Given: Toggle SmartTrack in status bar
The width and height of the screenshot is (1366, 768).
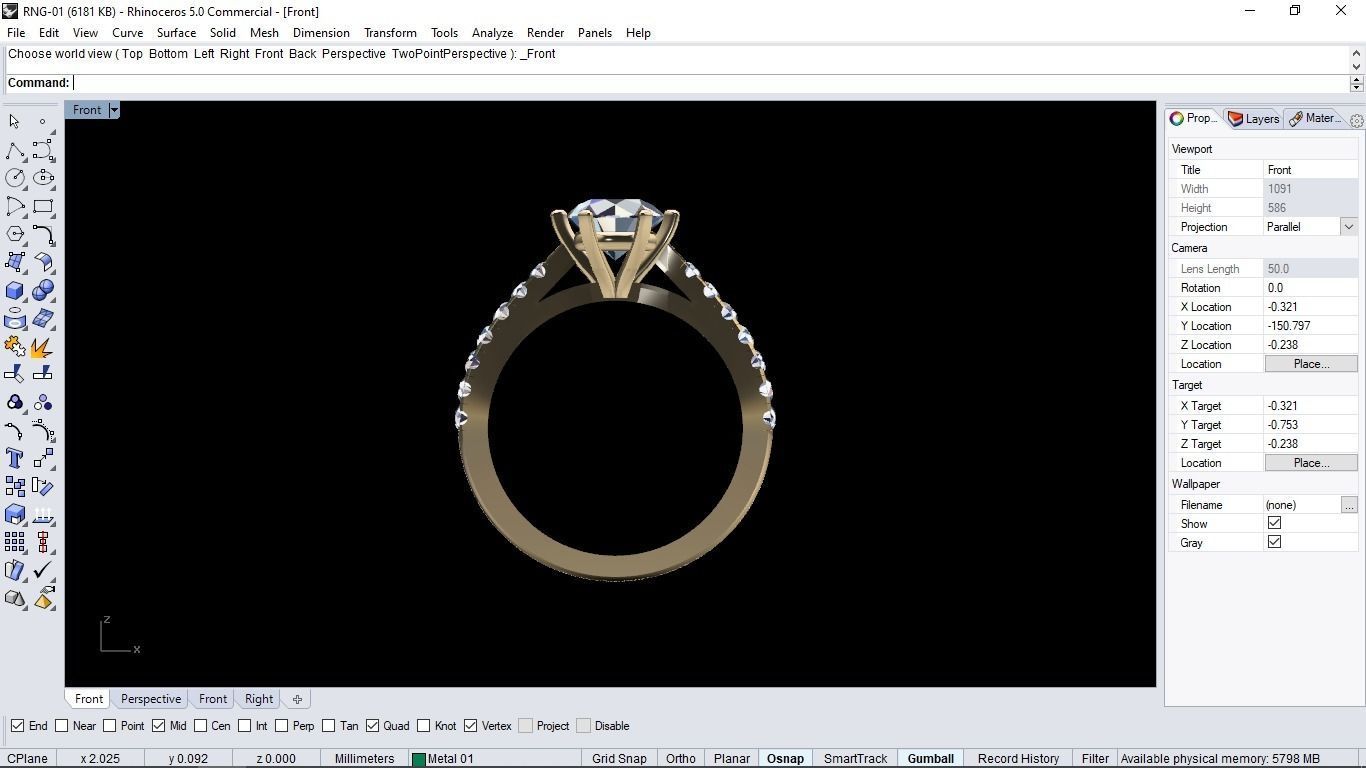Looking at the screenshot, I should [x=855, y=758].
